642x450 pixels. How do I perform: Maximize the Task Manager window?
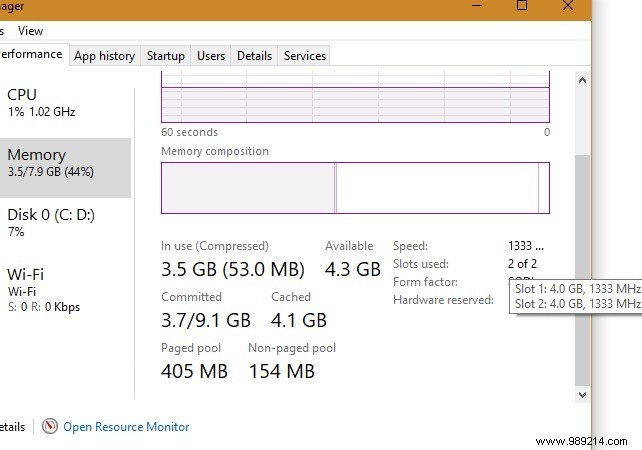(x=522, y=5)
